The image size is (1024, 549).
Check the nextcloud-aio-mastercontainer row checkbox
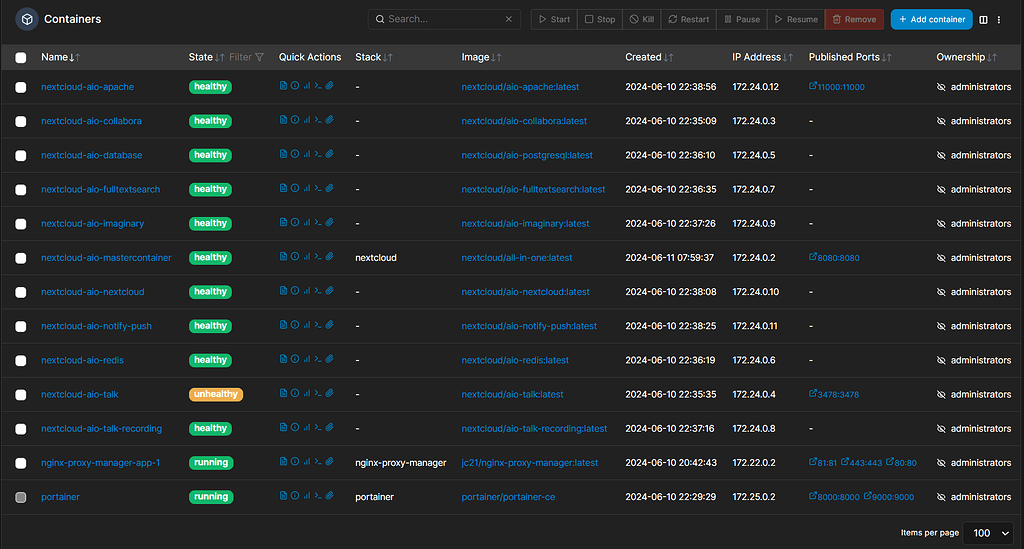coord(21,258)
